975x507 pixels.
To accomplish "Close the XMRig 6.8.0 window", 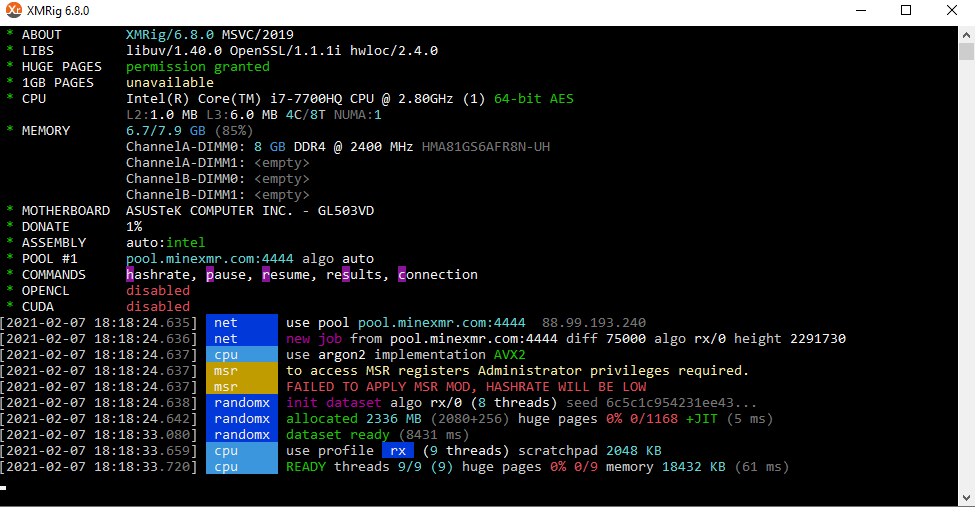I will click(952, 11).
